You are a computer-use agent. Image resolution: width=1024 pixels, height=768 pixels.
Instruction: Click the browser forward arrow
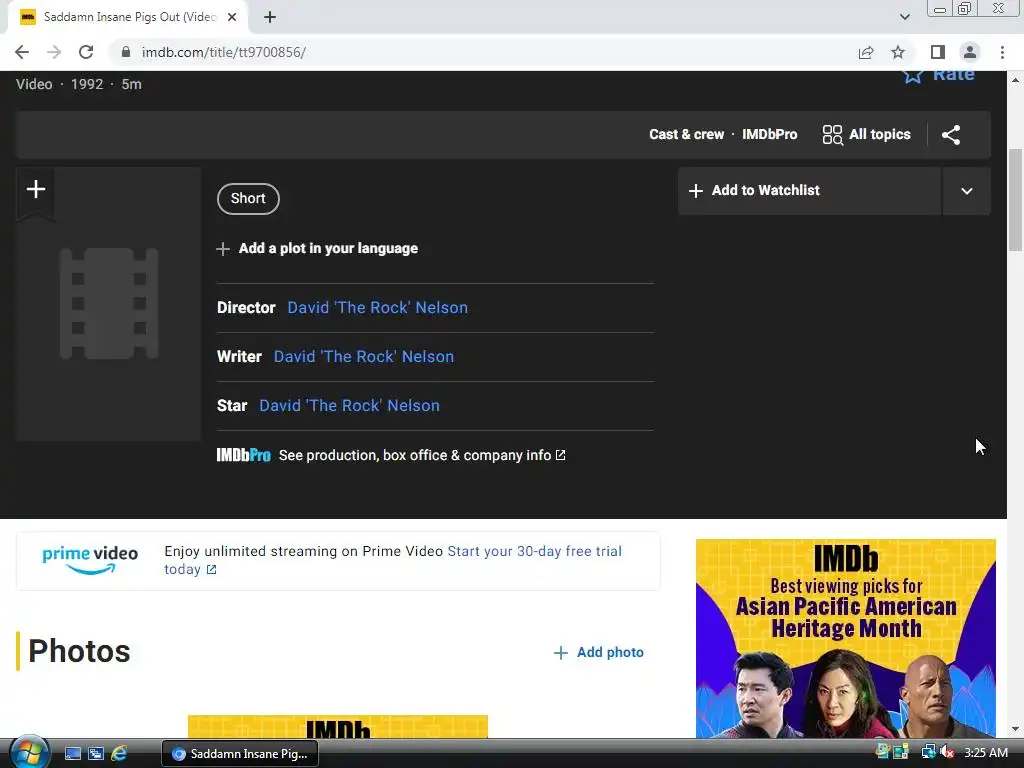coord(54,52)
